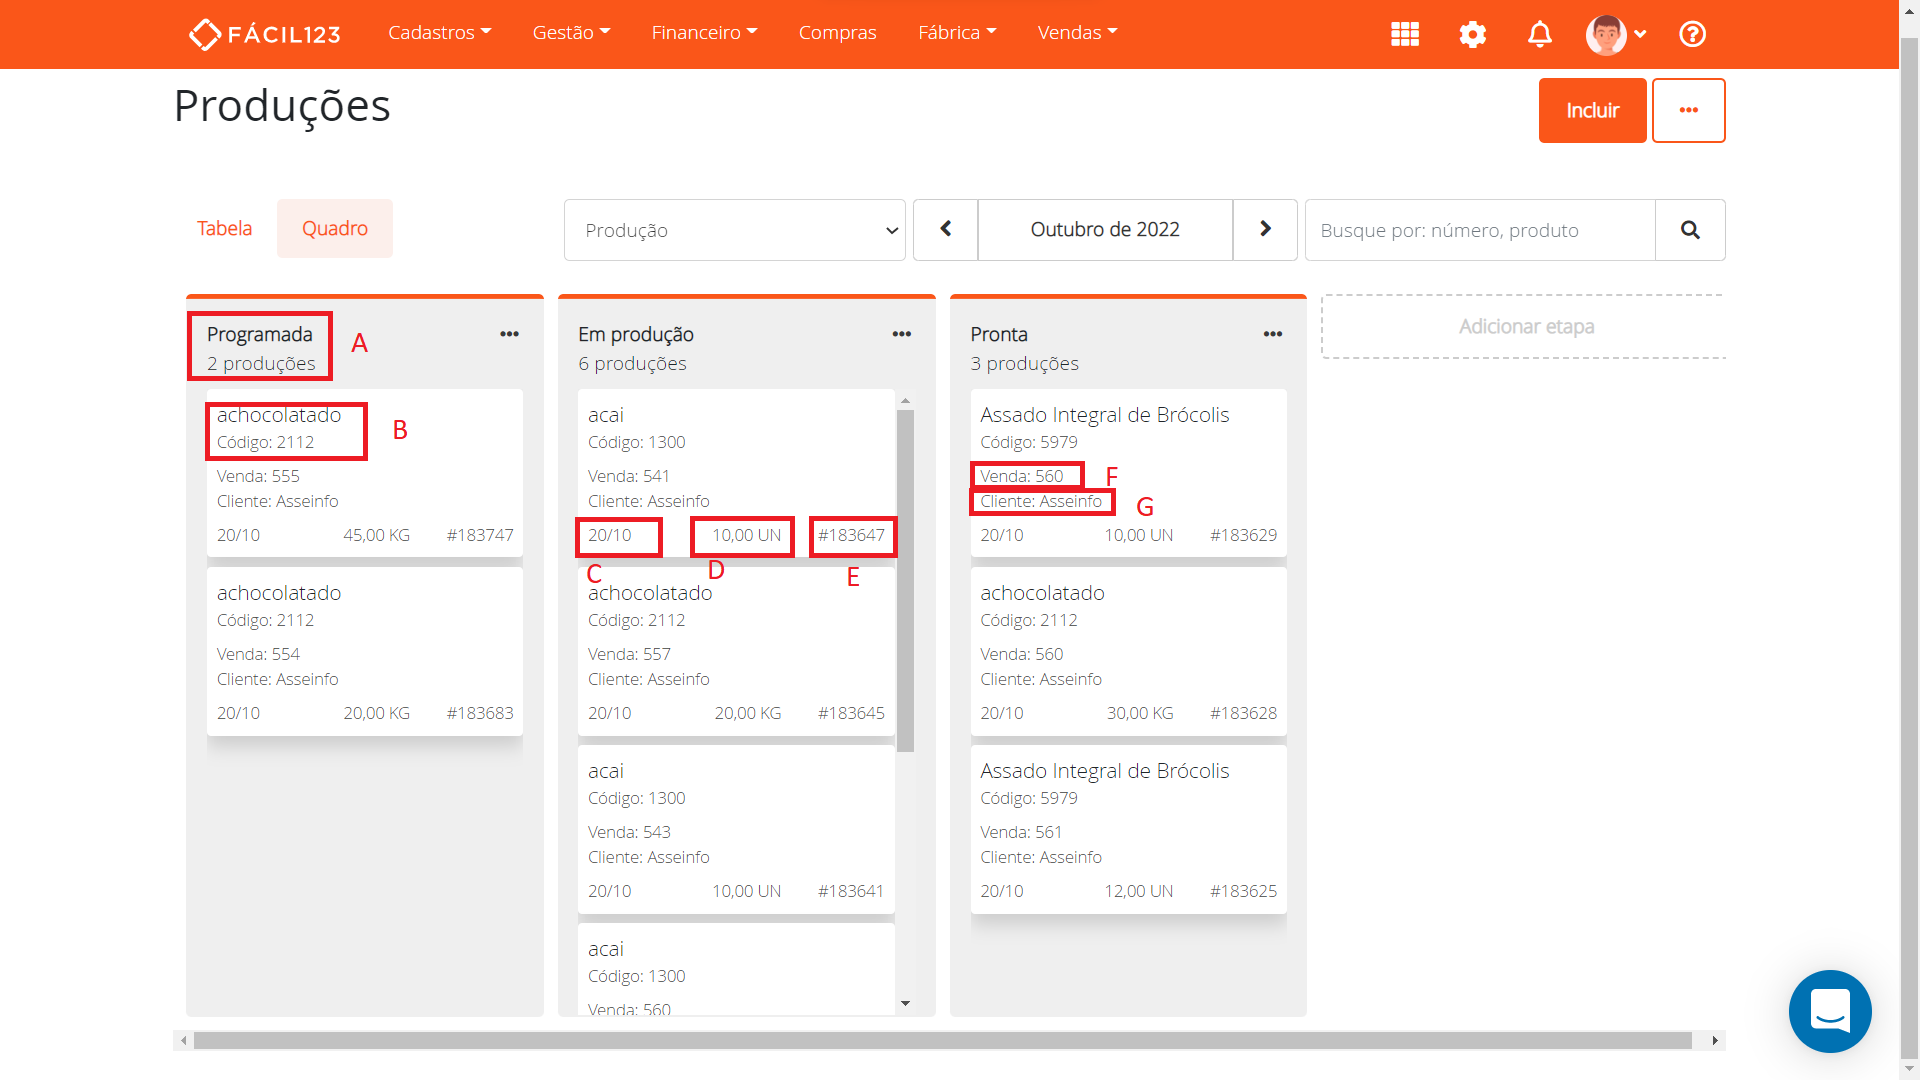Open the Compras menu item
The height and width of the screenshot is (1080, 1920).
coord(837,33)
